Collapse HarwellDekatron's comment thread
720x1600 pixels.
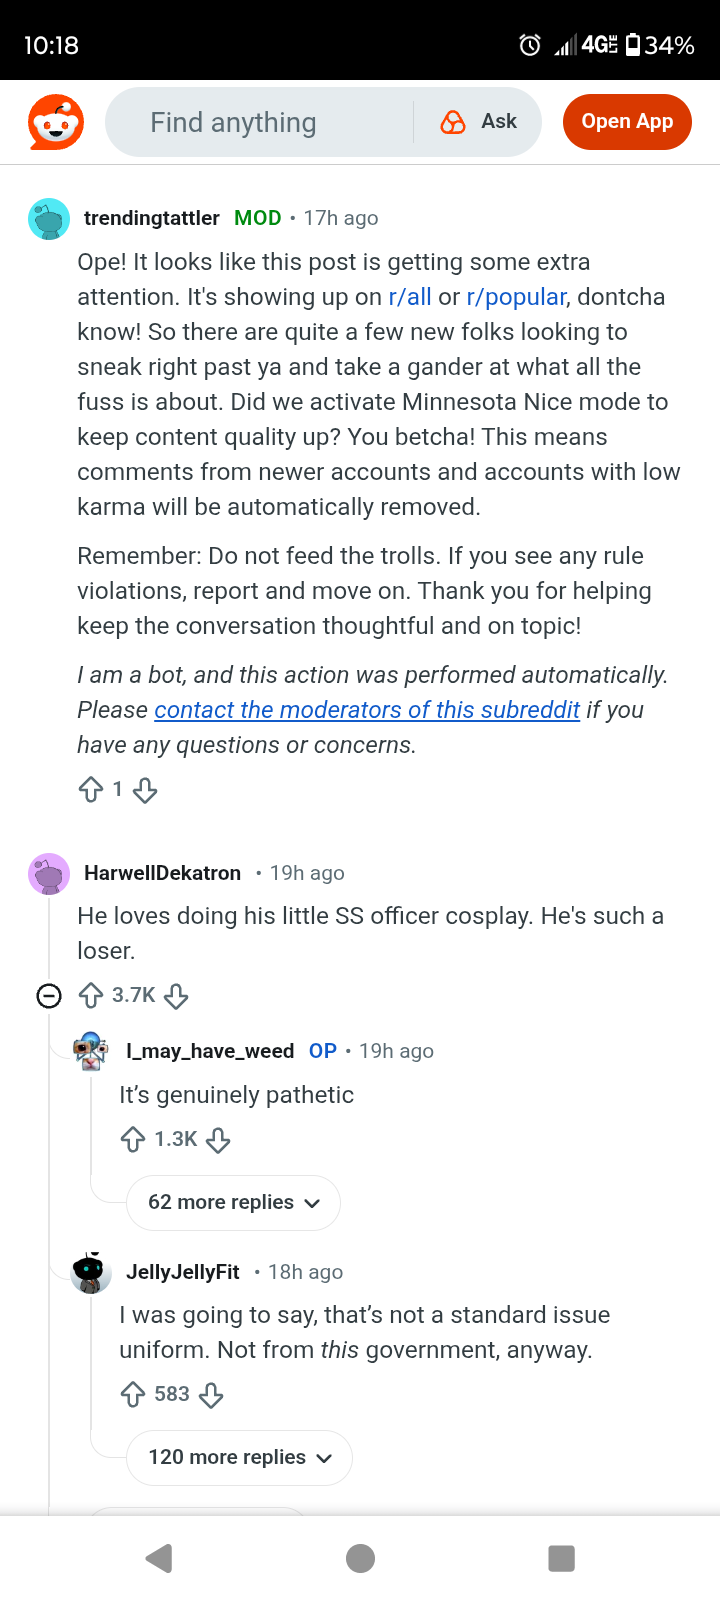49,996
